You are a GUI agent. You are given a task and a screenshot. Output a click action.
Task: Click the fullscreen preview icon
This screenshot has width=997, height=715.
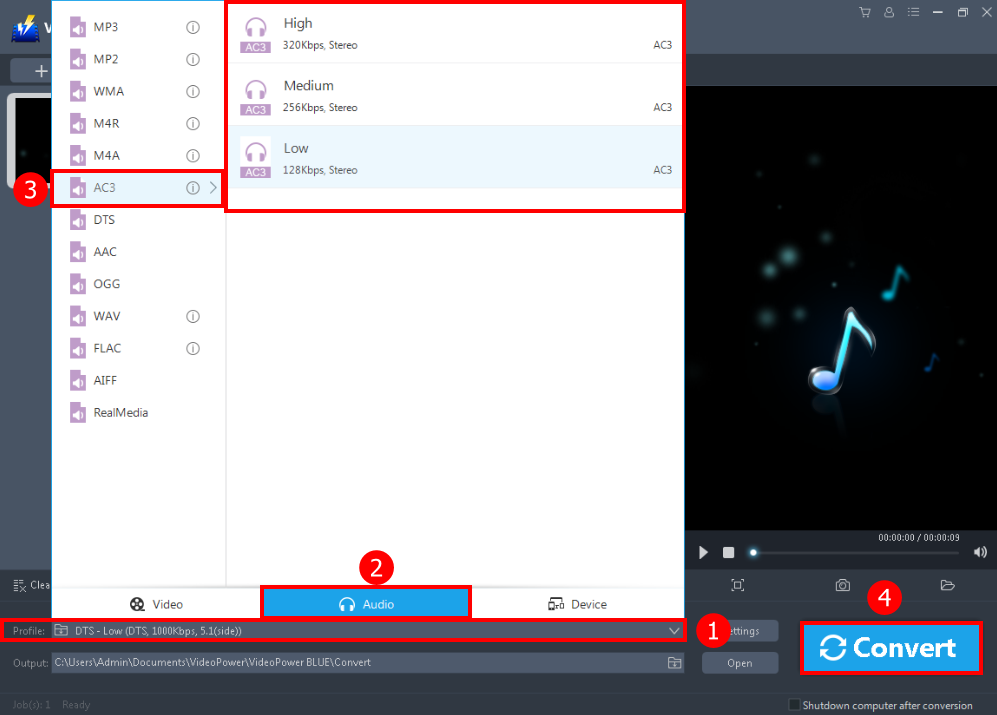click(737, 585)
